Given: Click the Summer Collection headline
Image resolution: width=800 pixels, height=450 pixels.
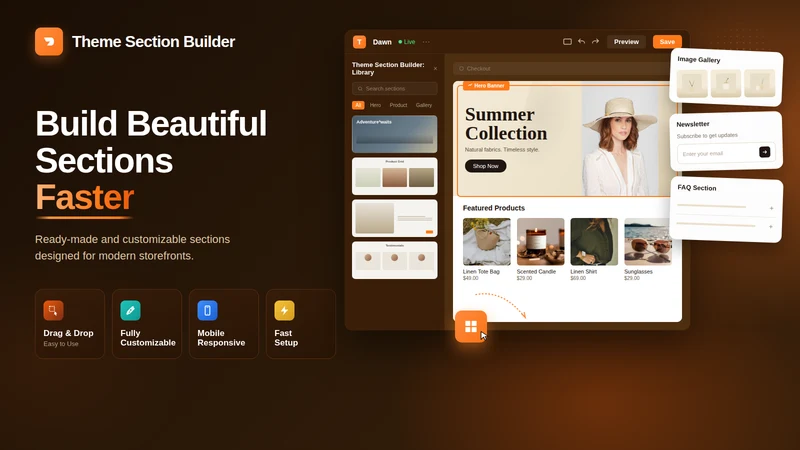Looking at the screenshot, I should coord(506,123).
